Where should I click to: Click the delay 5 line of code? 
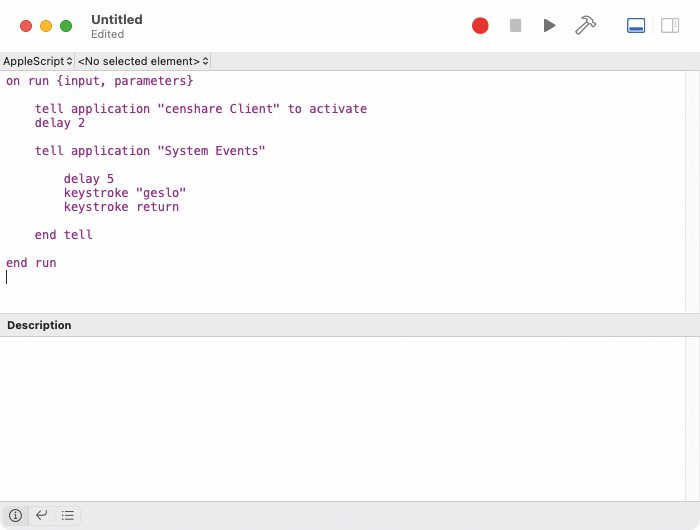(x=88, y=179)
